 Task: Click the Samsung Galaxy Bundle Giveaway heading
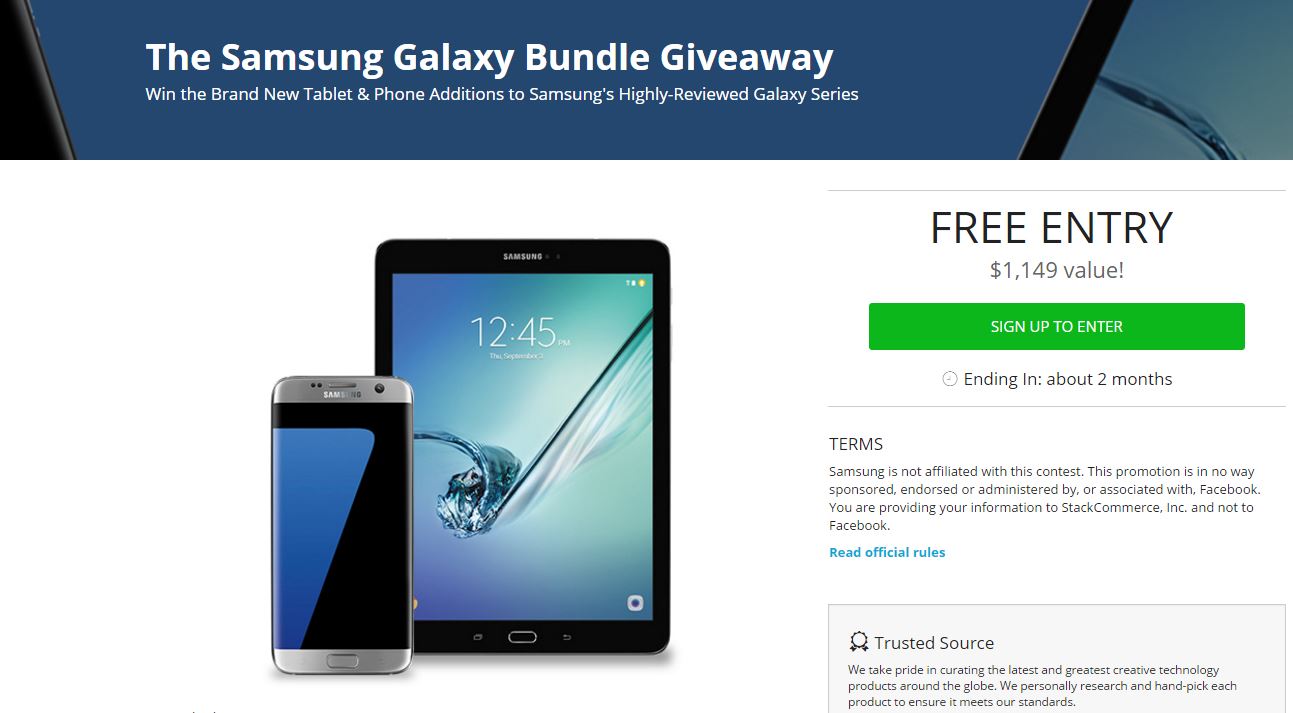click(x=489, y=57)
